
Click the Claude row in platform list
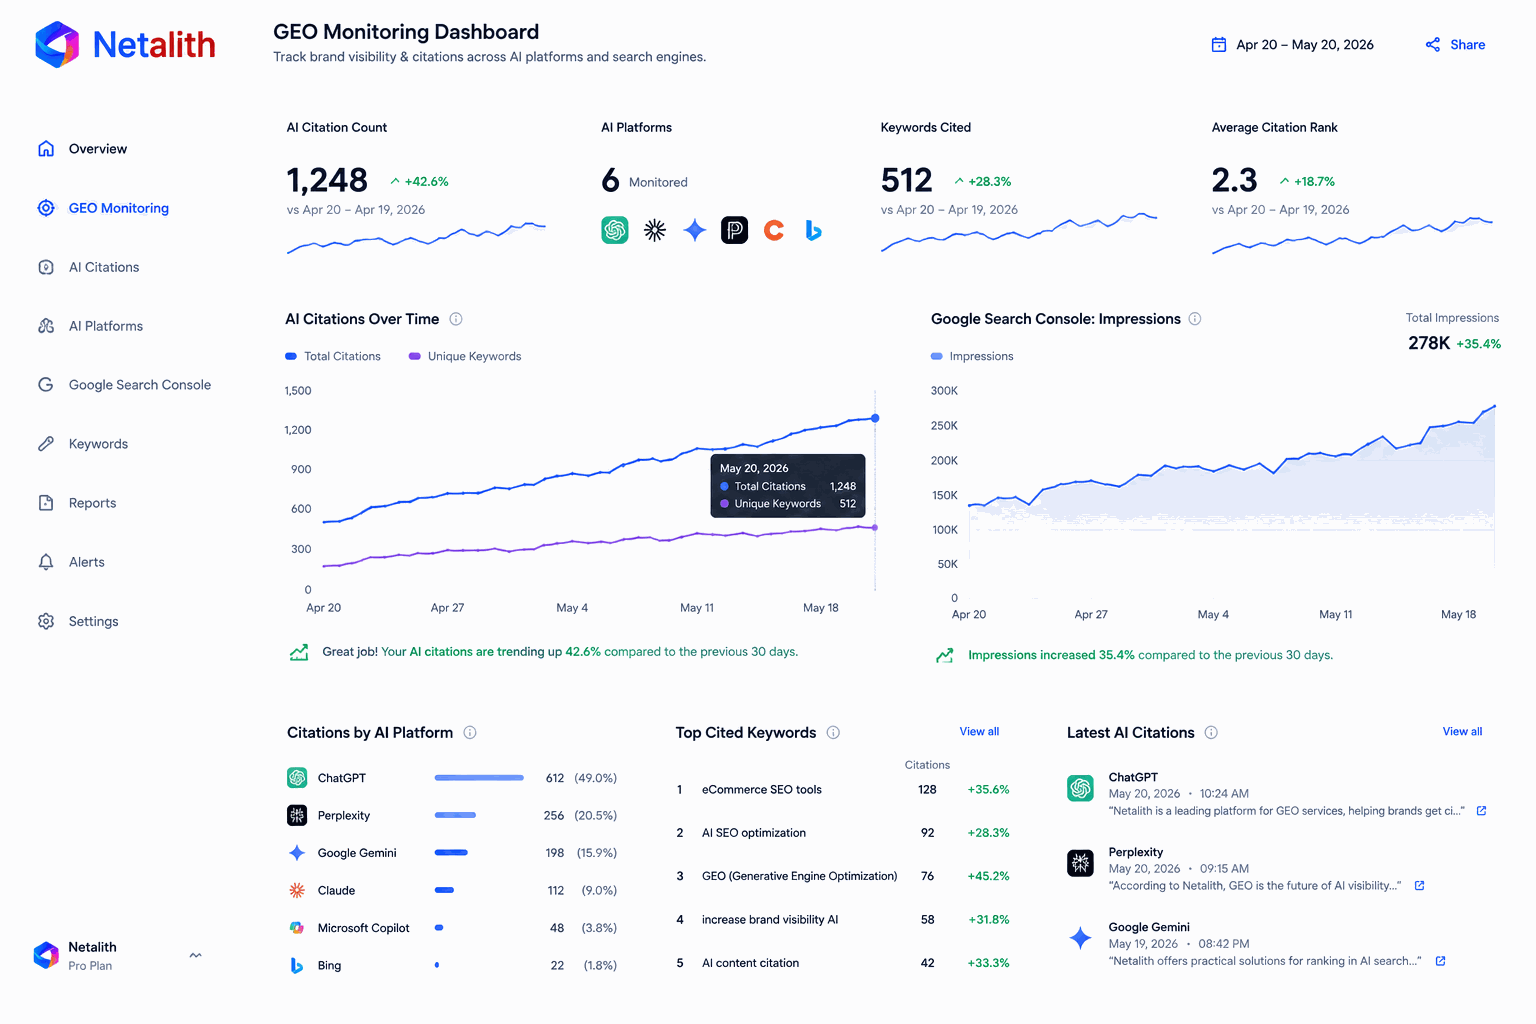click(452, 890)
